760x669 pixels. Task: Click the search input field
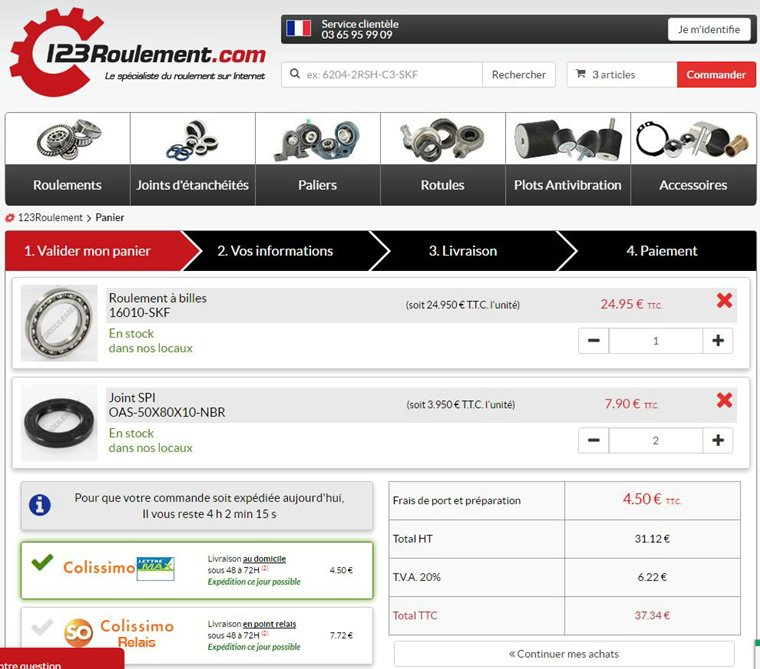[x=382, y=74]
